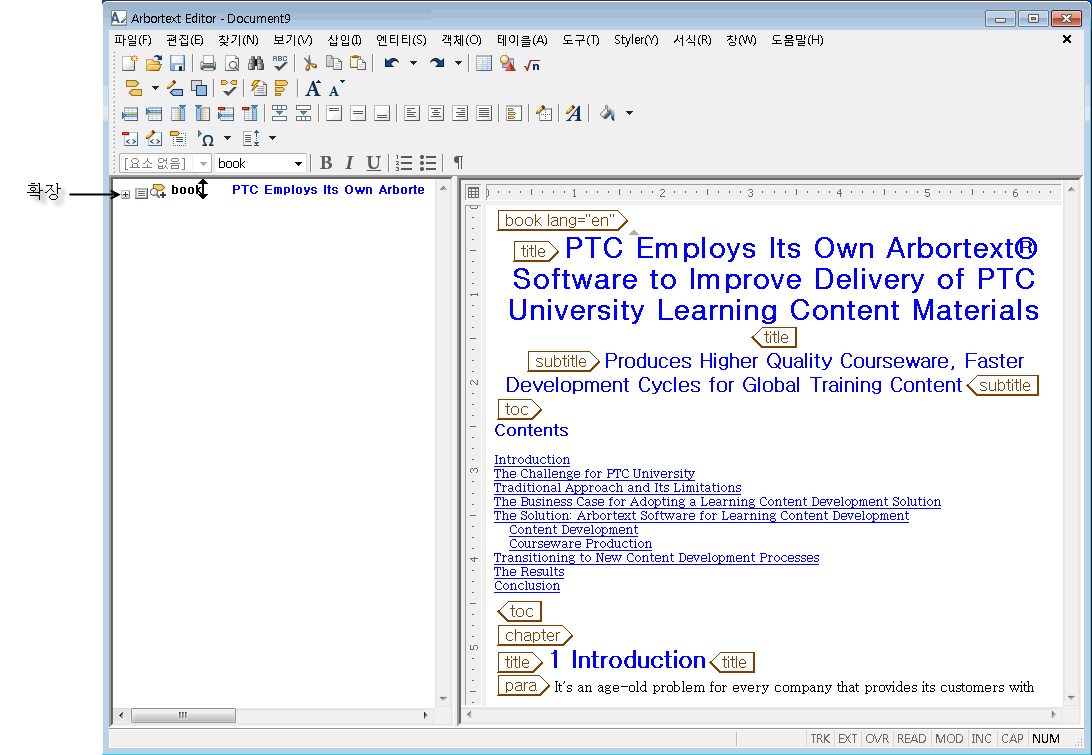Toggle numbered list

pyautogui.click(x=404, y=163)
